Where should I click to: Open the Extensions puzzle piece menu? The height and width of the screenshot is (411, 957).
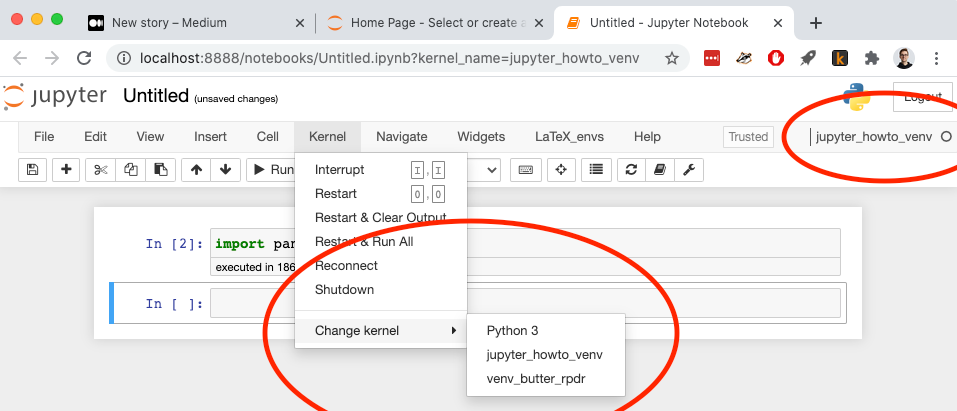tap(872, 58)
